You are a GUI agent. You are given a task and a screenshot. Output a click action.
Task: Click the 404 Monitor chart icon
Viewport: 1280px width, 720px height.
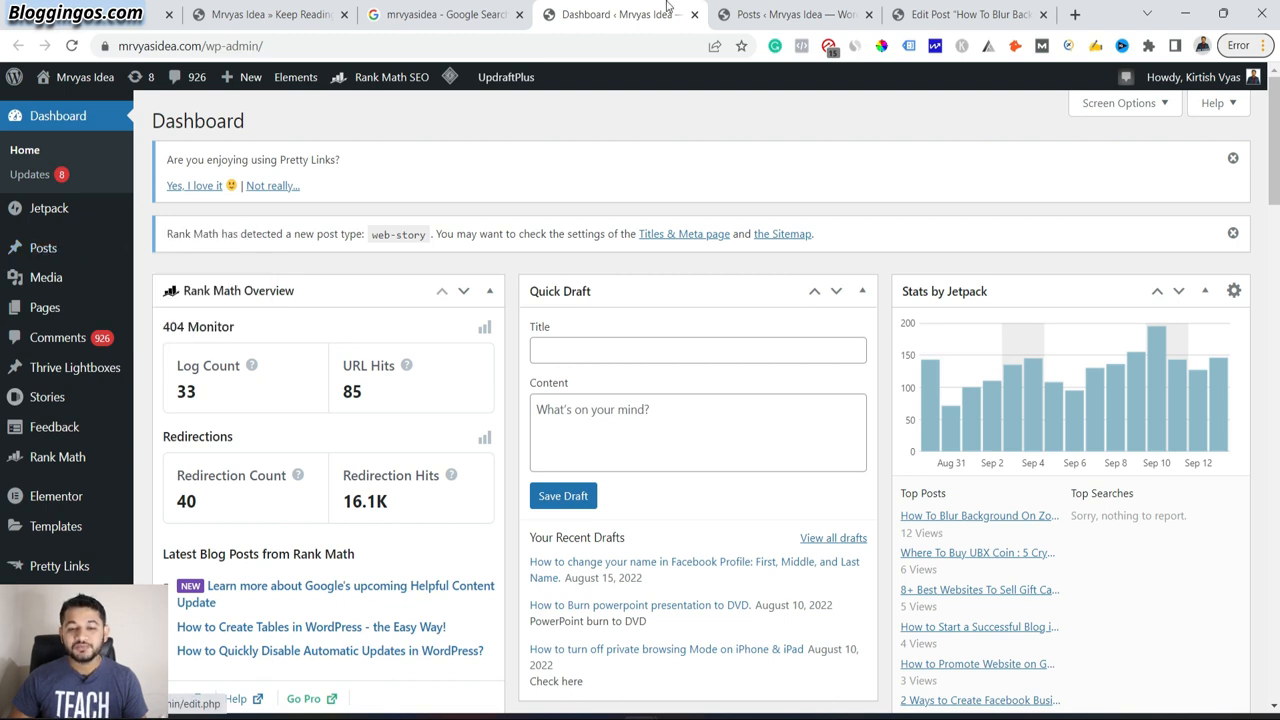[x=485, y=327]
